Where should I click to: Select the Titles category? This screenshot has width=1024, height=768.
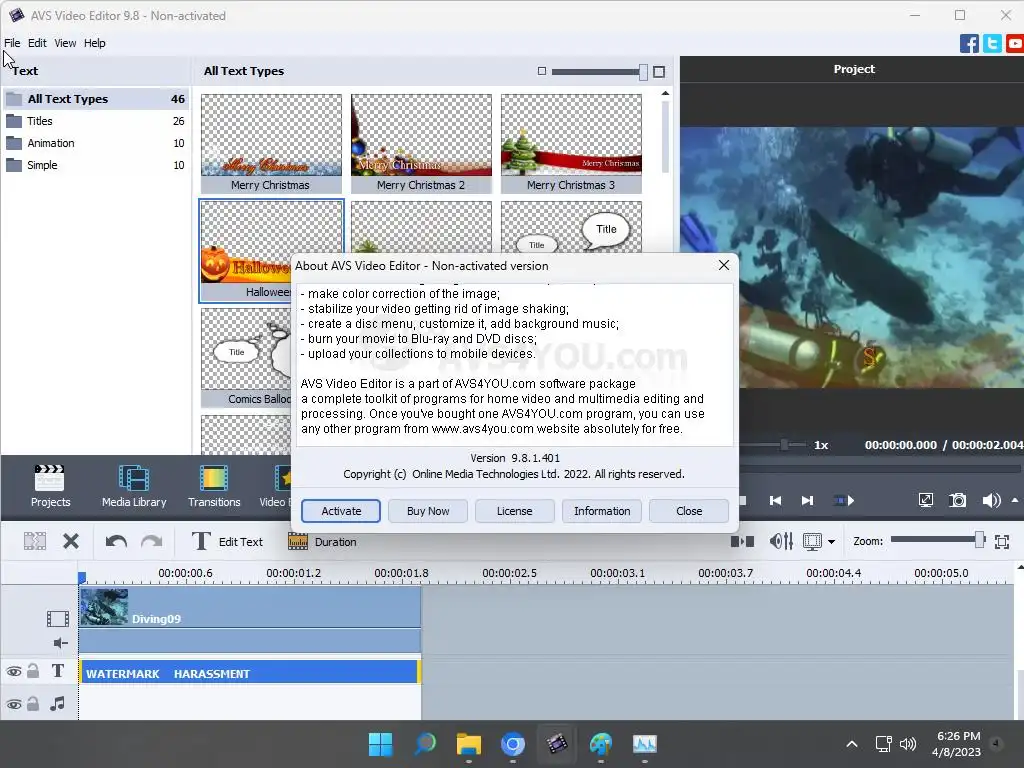[x=96, y=121]
